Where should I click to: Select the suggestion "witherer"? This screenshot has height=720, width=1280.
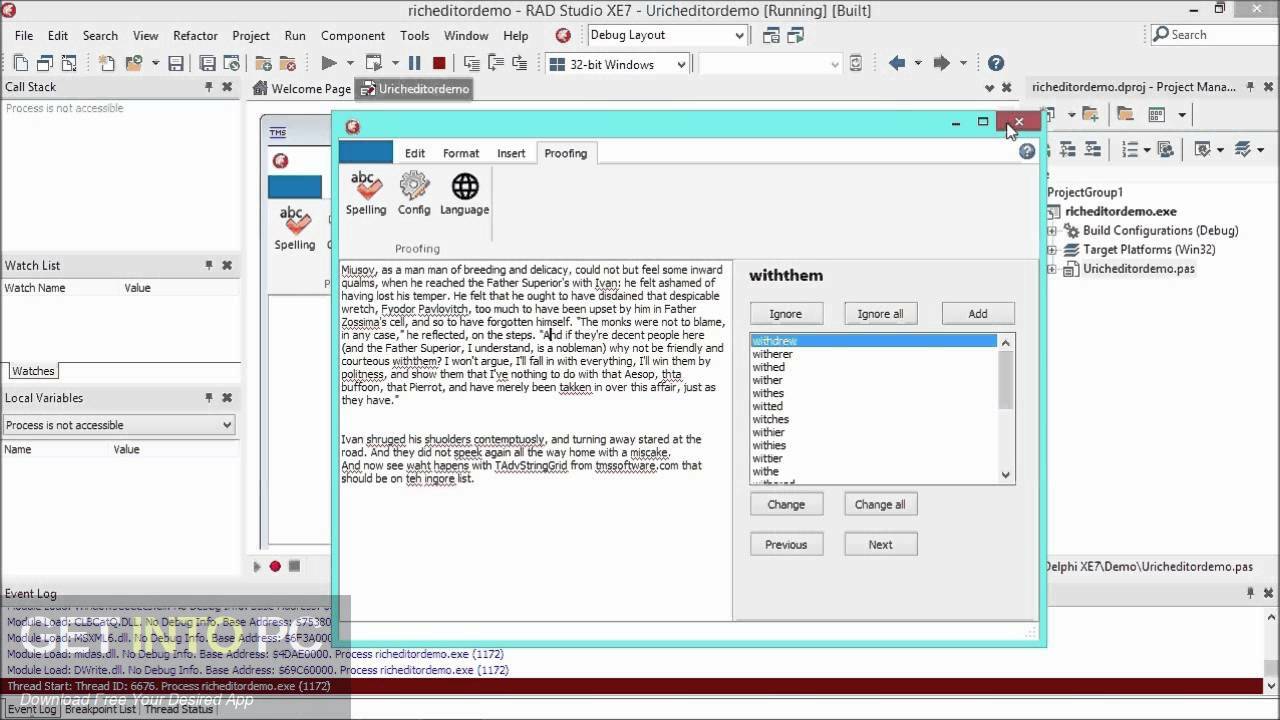tap(772, 354)
